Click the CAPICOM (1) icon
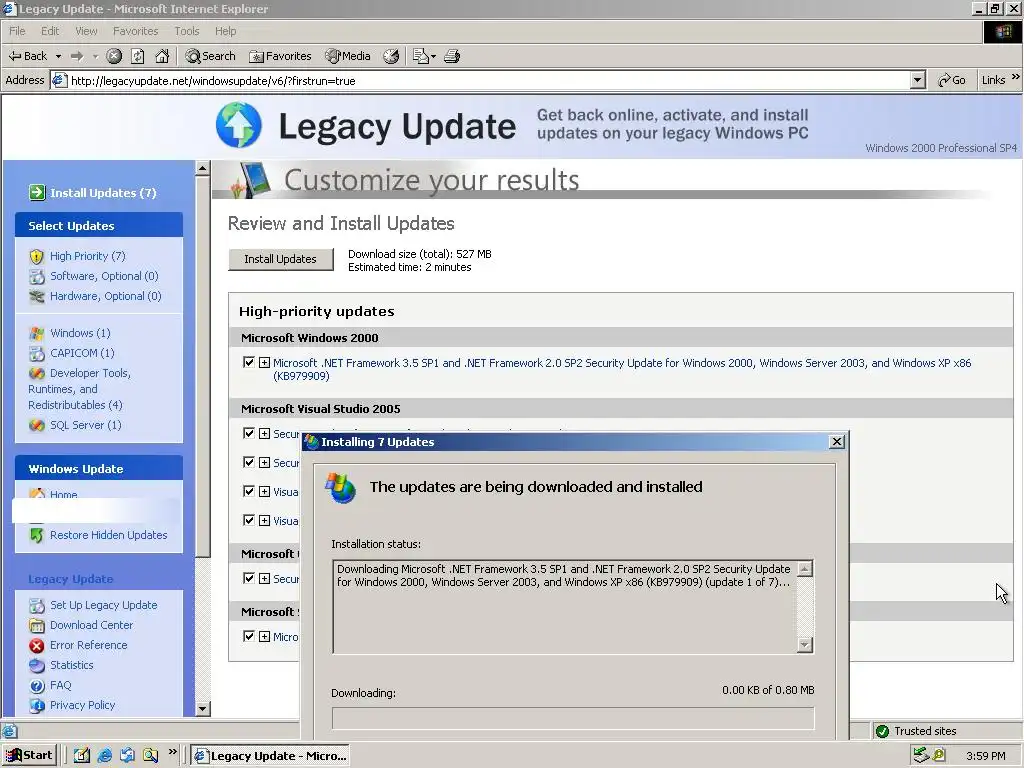Image resolution: width=1024 pixels, height=768 pixels. [37, 353]
